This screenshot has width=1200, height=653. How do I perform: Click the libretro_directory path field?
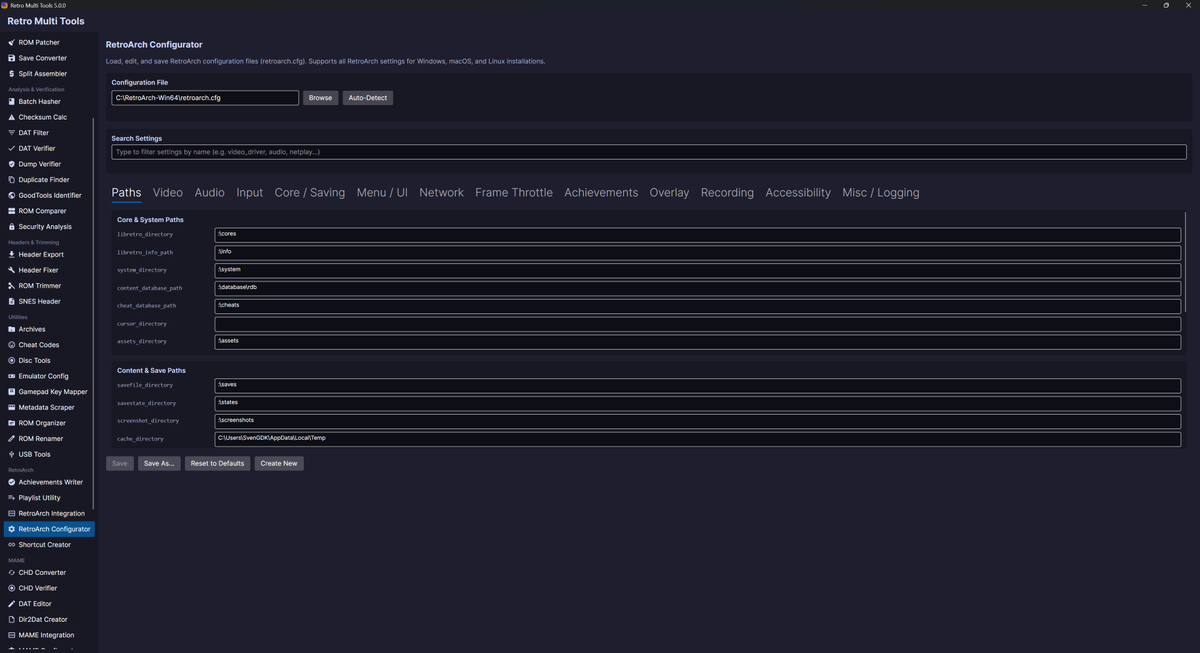point(698,235)
